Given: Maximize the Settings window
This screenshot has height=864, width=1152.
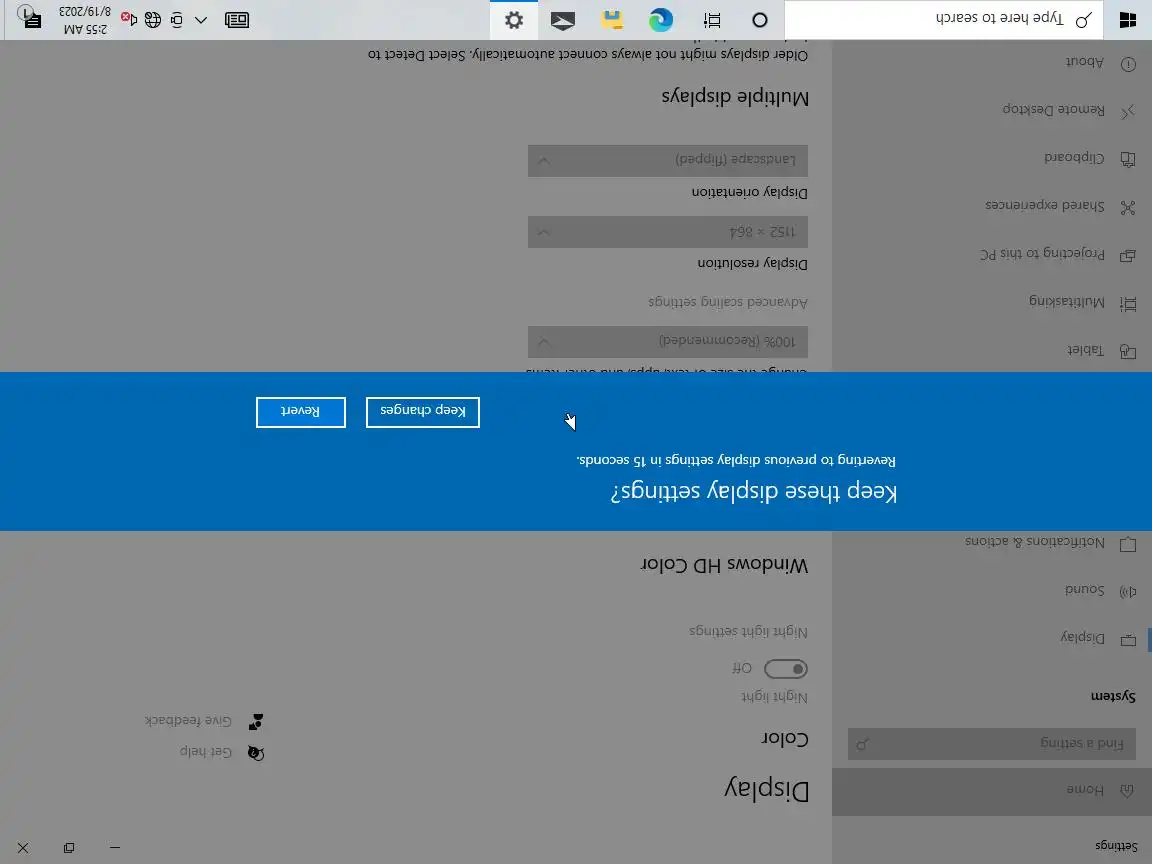Looking at the screenshot, I should (x=69, y=847).
